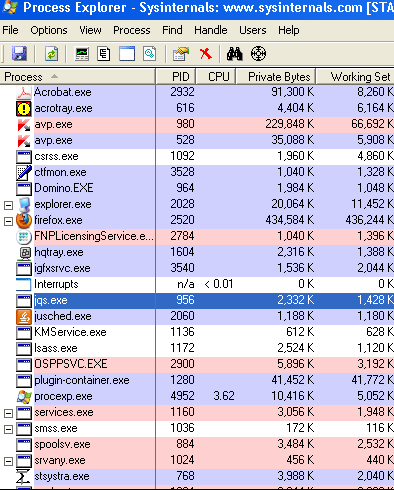The height and width of the screenshot is (490, 394).
Task: Open the Help menu
Action: [x=289, y=30]
